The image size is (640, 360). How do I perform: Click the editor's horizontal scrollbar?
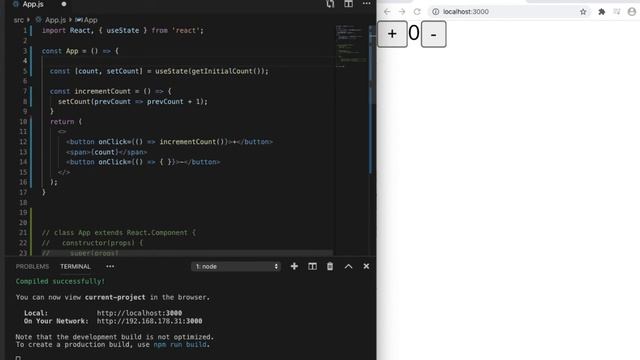click(x=187, y=253)
